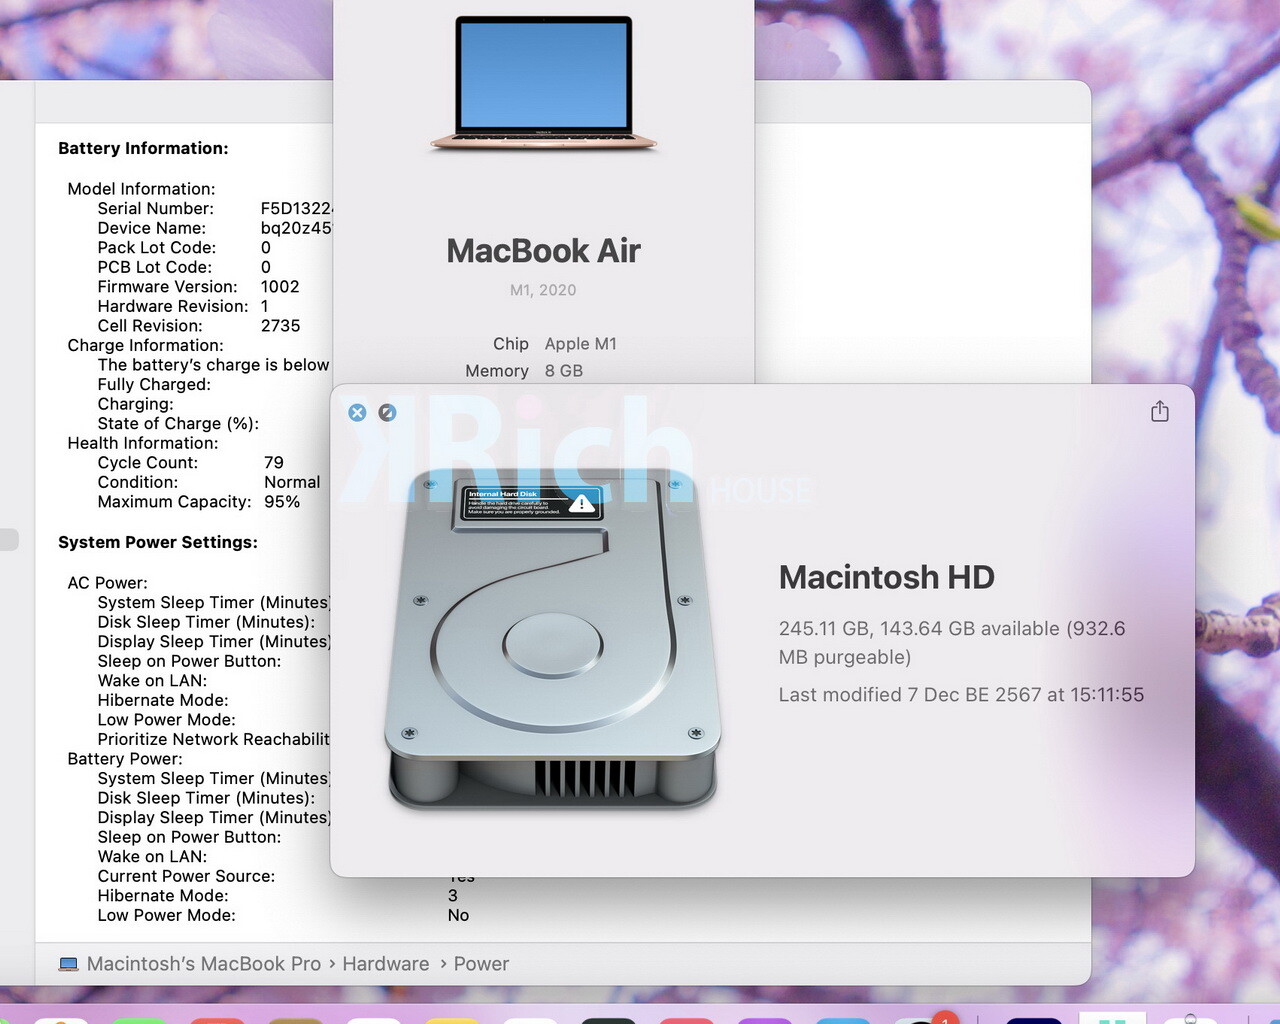Click the Battery Power label
Image resolution: width=1280 pixels, height=1024 pixels.
(x=125, y=759)
